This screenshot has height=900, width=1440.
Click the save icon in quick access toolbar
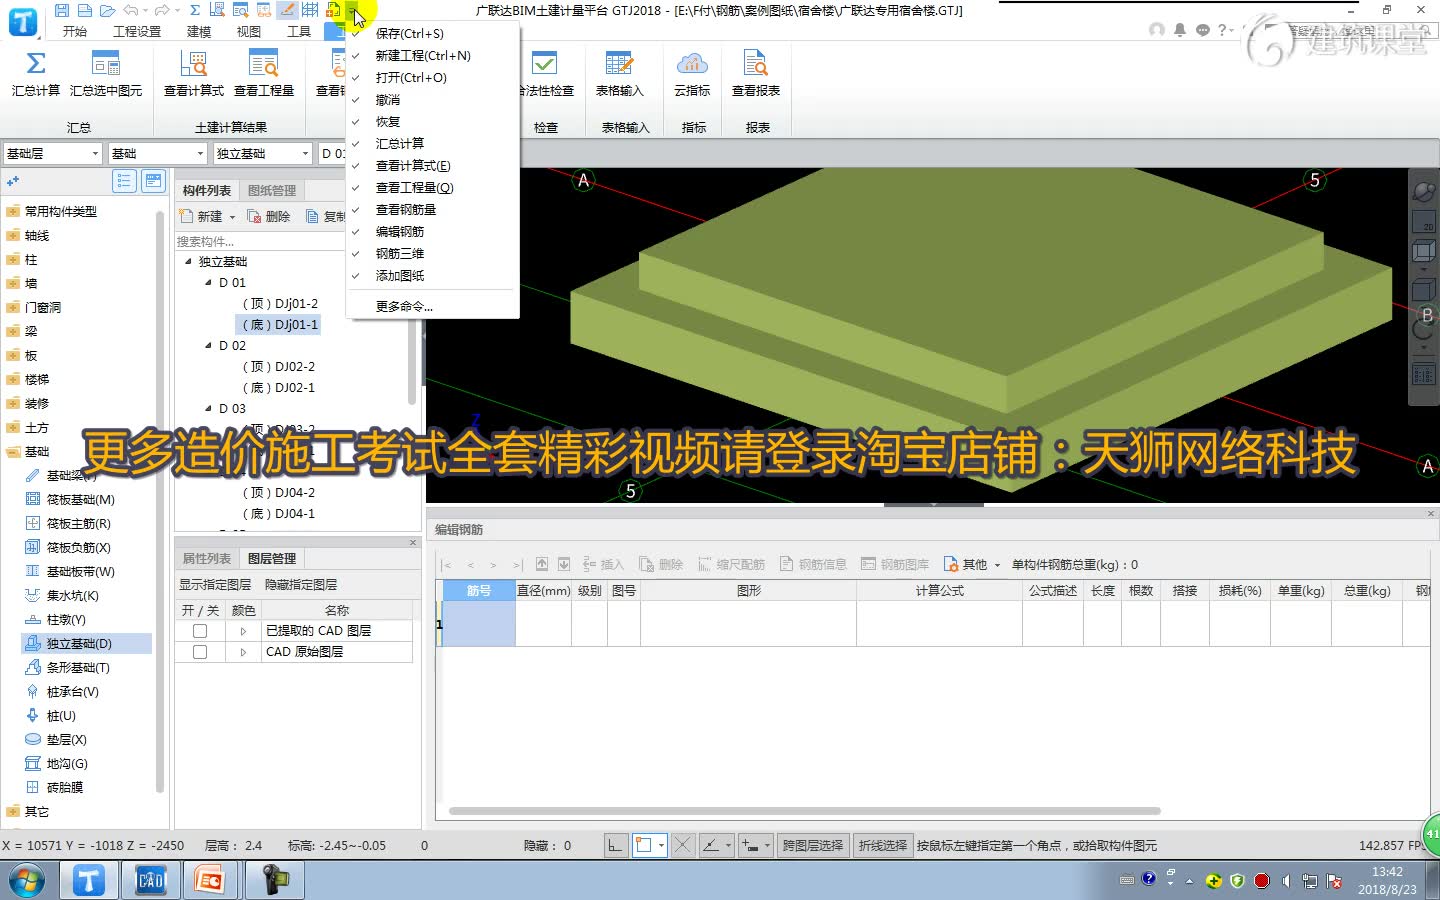click(62, 10)
